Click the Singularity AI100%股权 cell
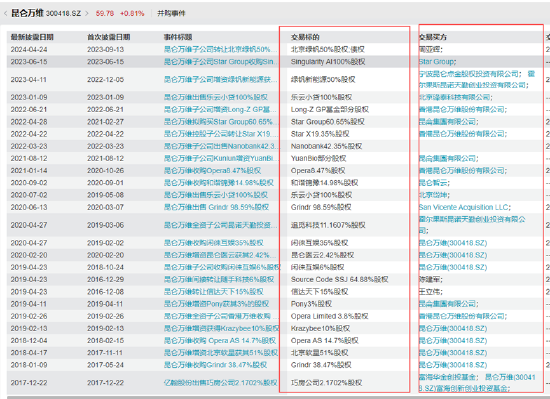This screenshot has height=399, width=550. pyautogui.click(x=328, y=62)
